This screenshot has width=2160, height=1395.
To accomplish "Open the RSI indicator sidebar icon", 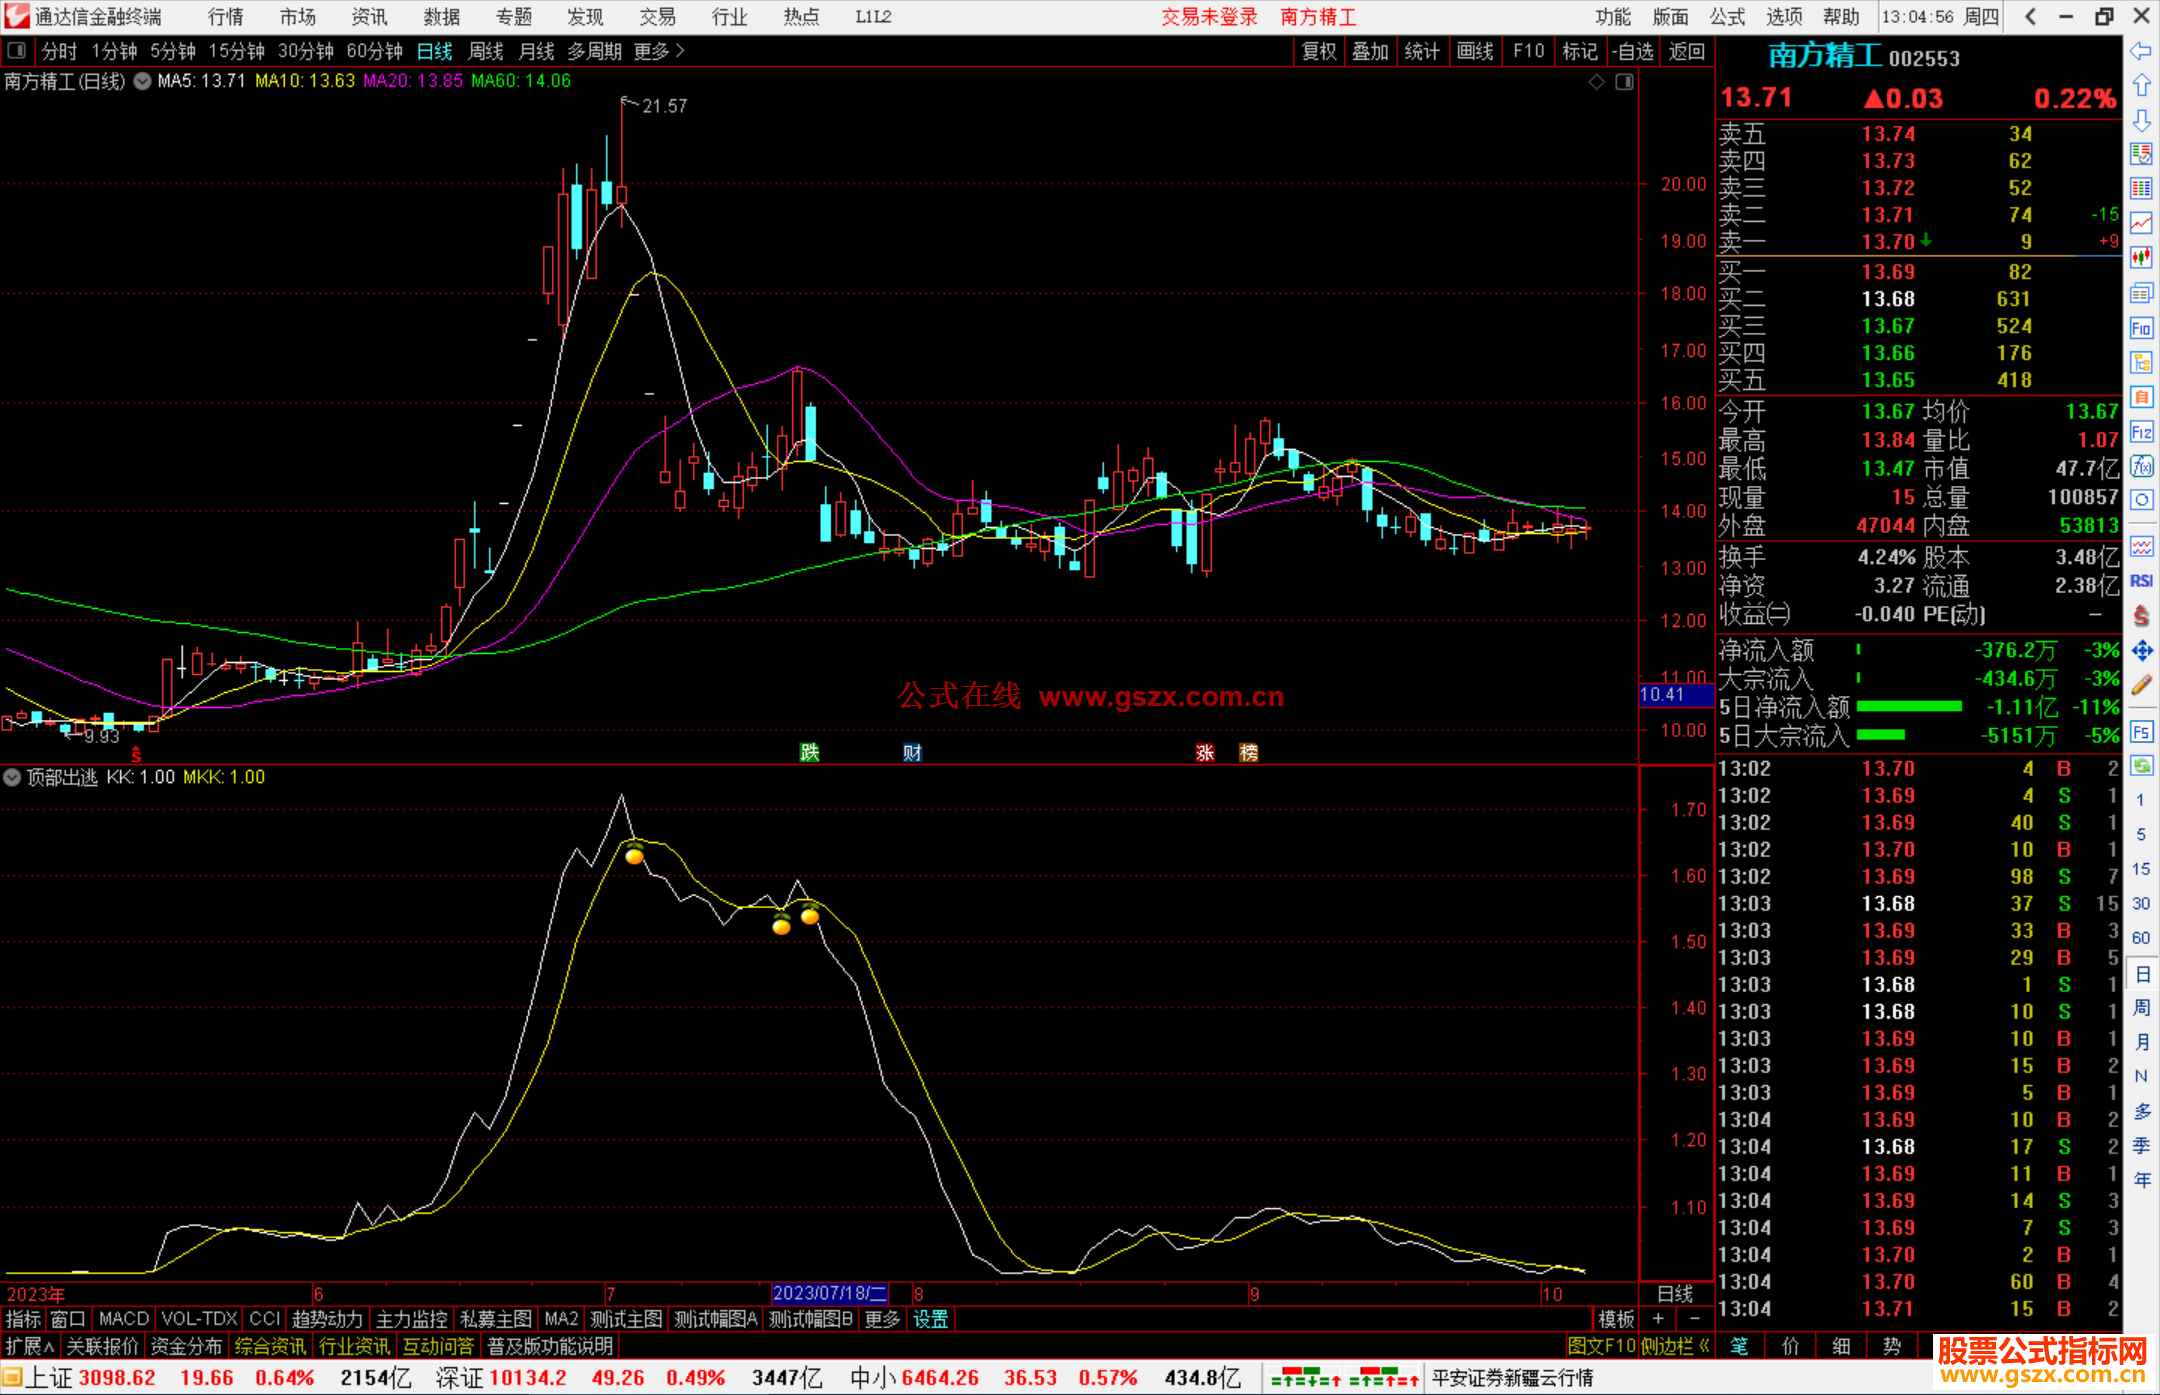I will click(2141, 581).
